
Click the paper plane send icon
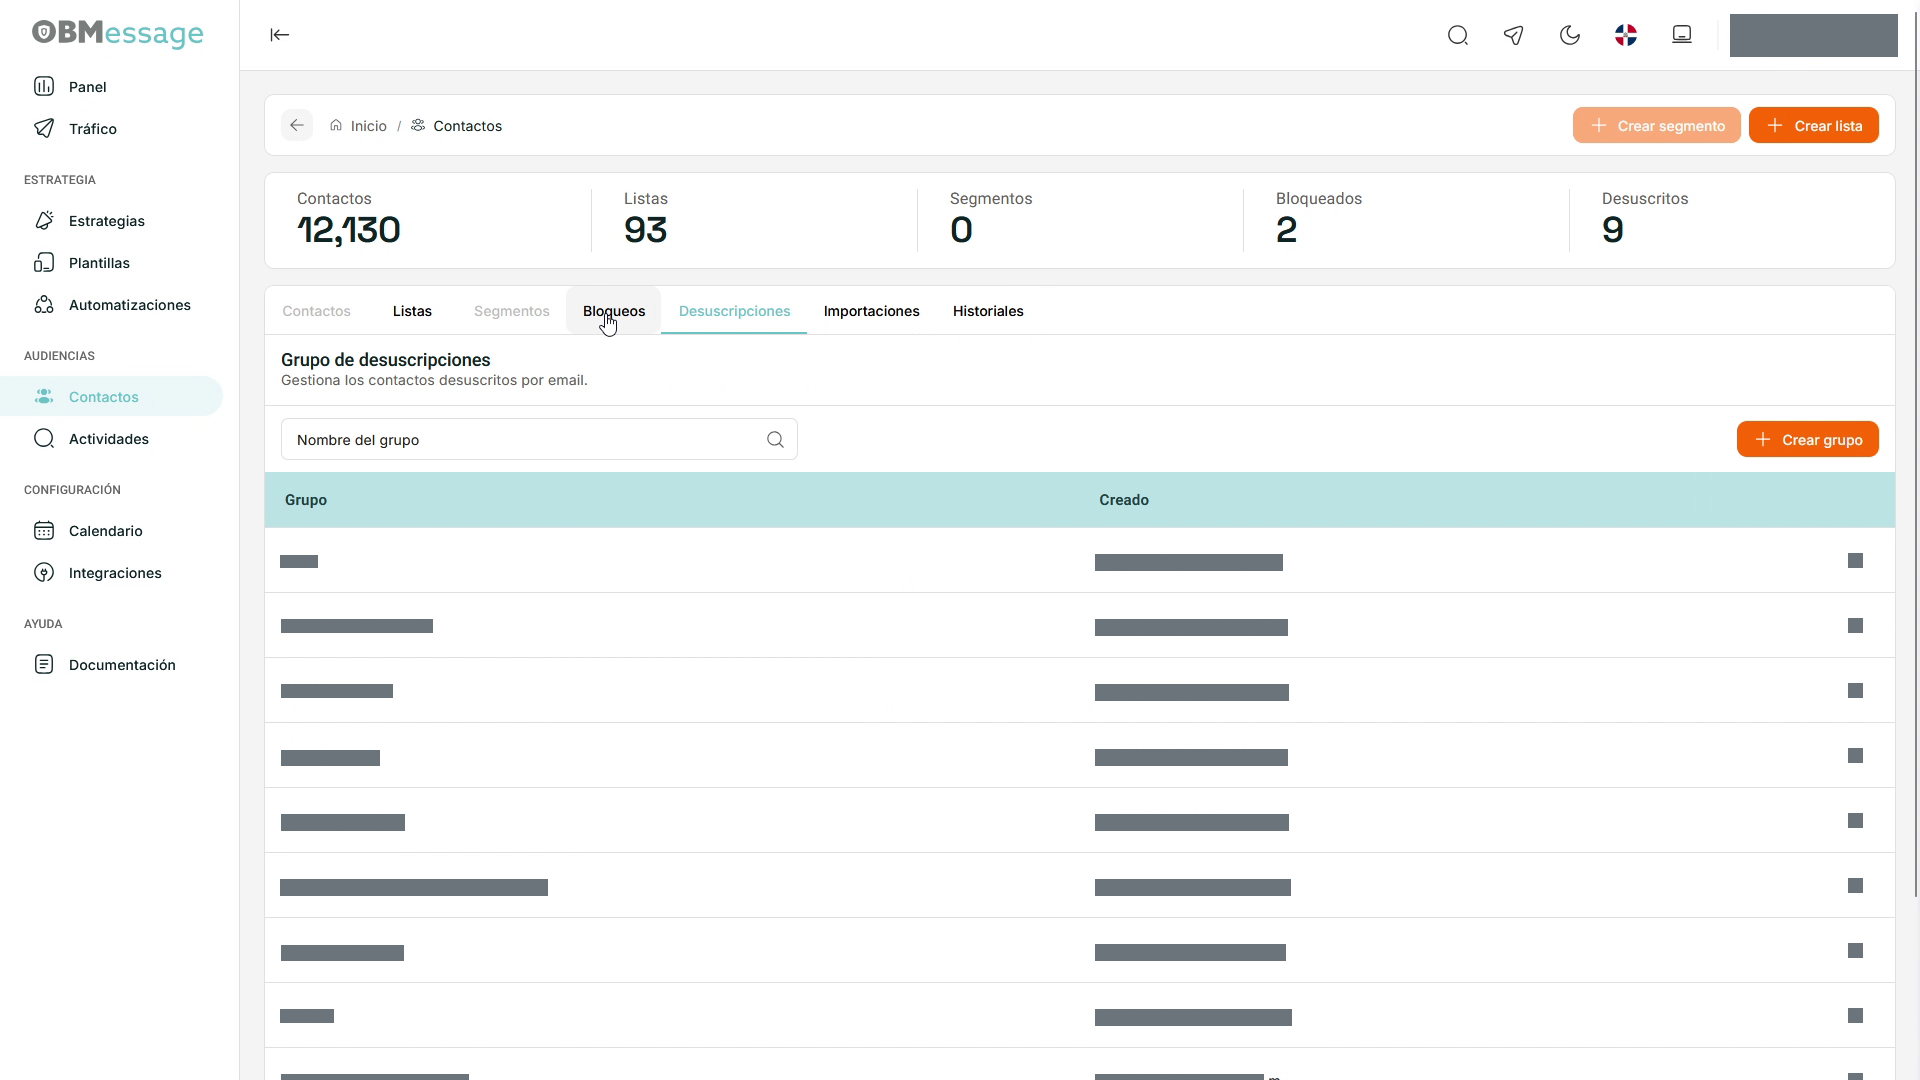1514,36
